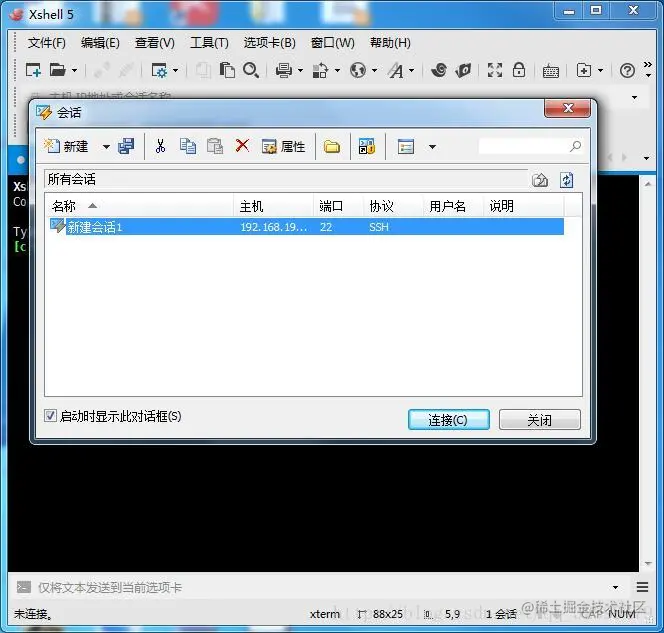Expand the open folder dropdown arrow in toolbar
Image resolution: width=664 pixels, height=633 pixels.
click(x=75, y=70)
